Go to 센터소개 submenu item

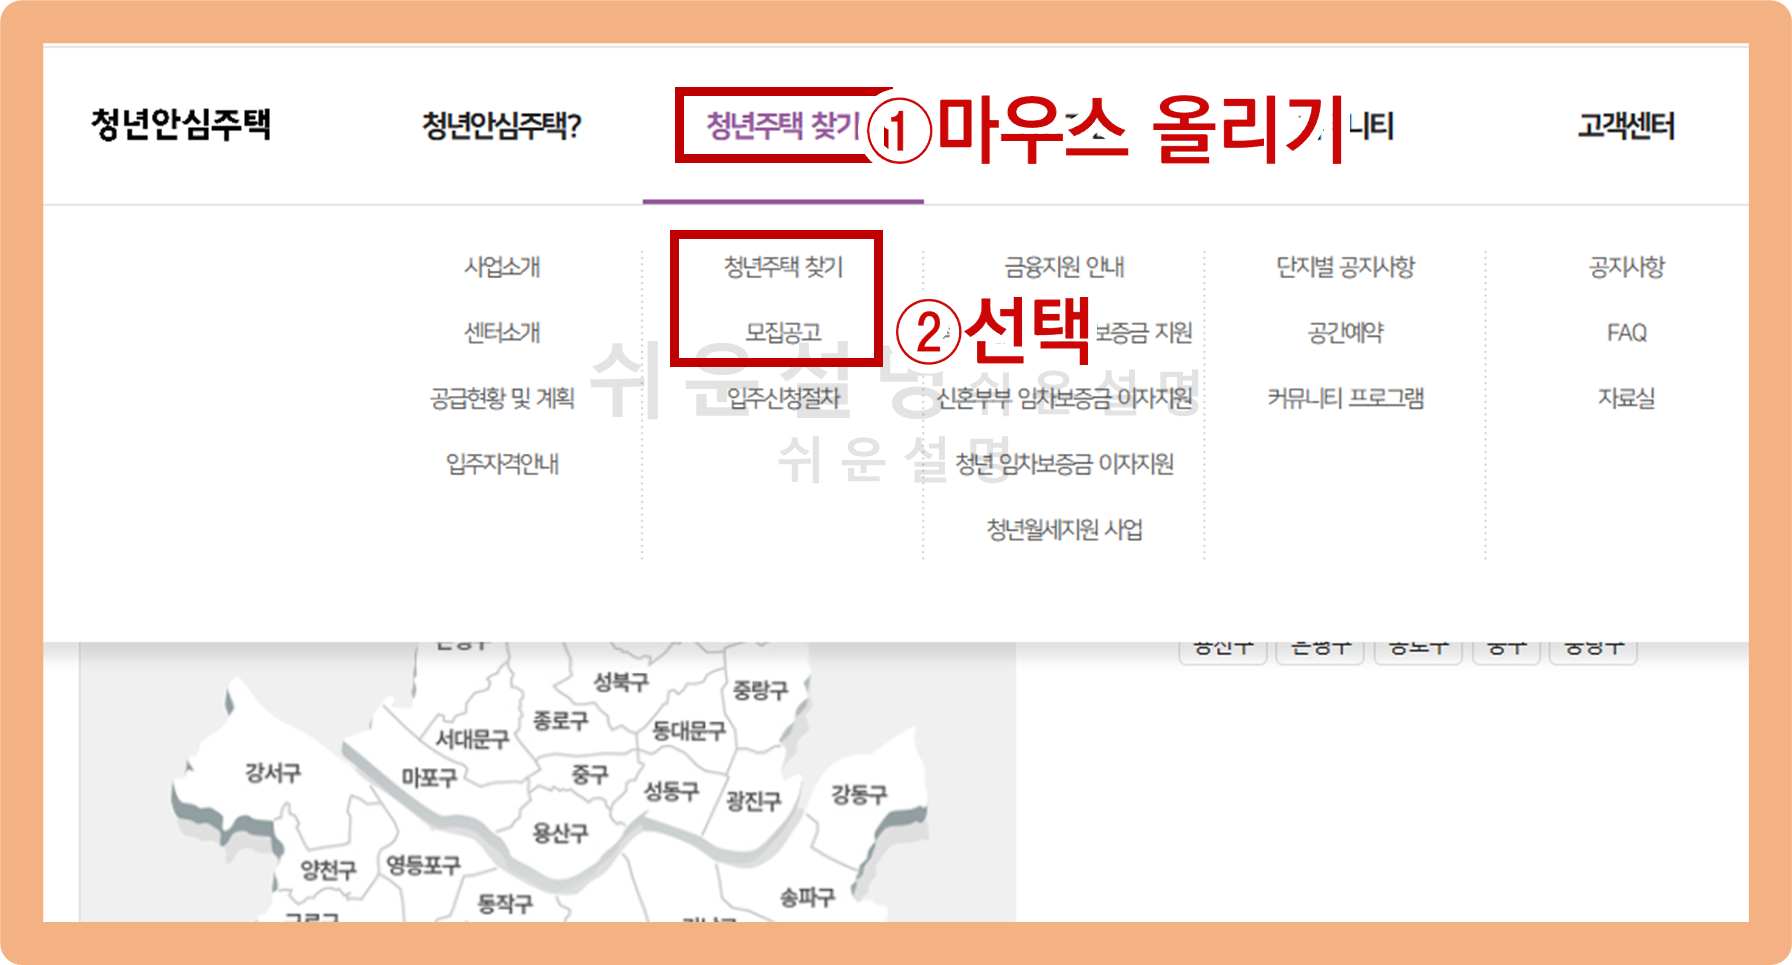click(502, 332)
